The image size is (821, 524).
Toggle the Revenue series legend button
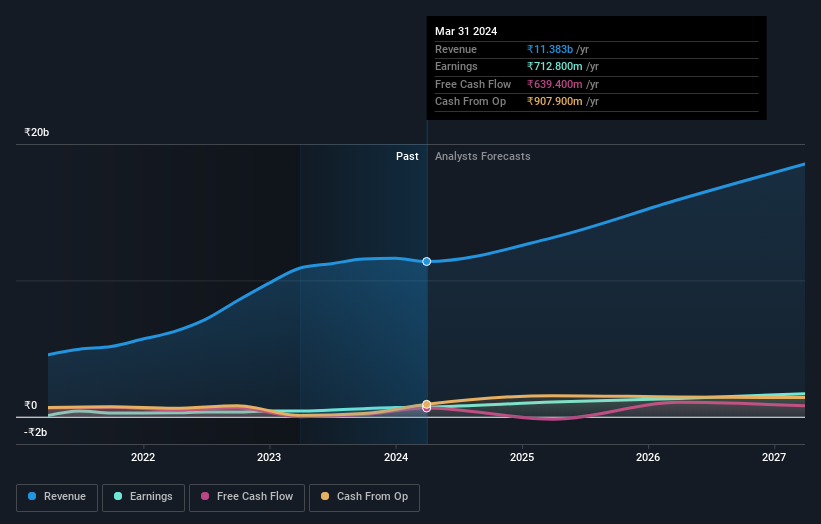[x=57, y=497]
